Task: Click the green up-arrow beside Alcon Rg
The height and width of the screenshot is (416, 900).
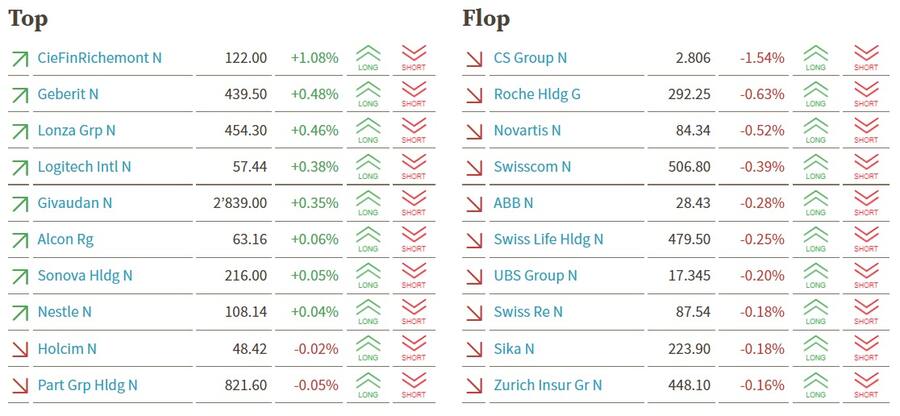Action: 19,240
